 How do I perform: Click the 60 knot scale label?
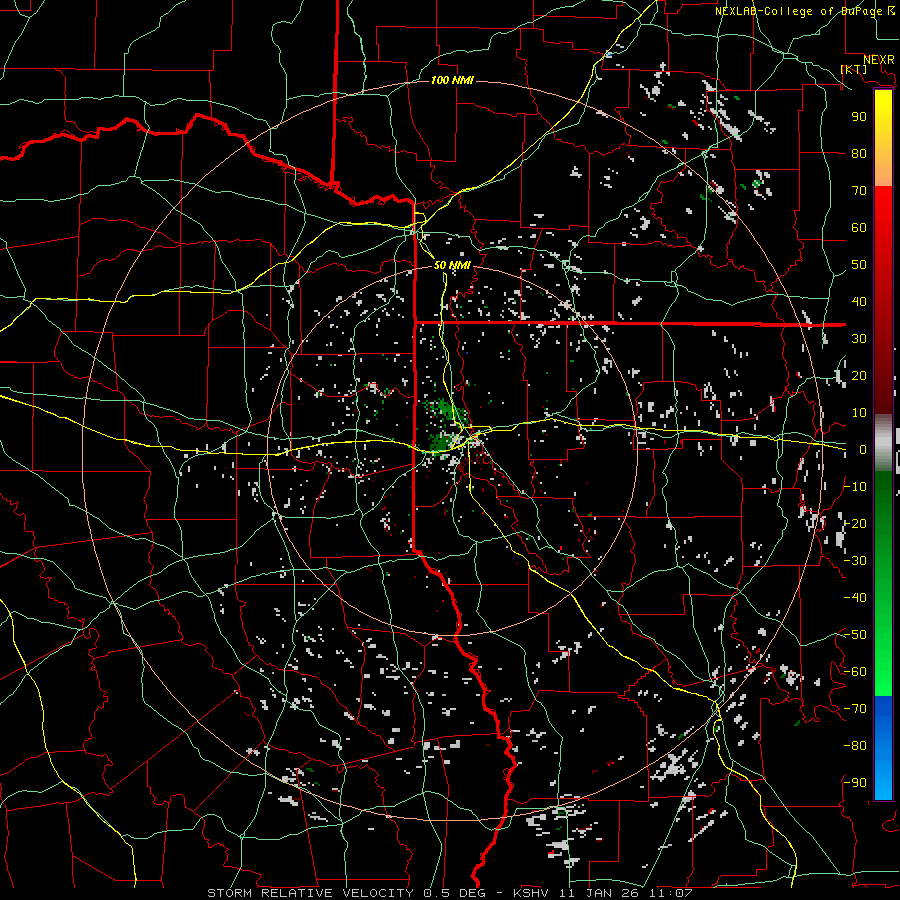tap(859, 227)
